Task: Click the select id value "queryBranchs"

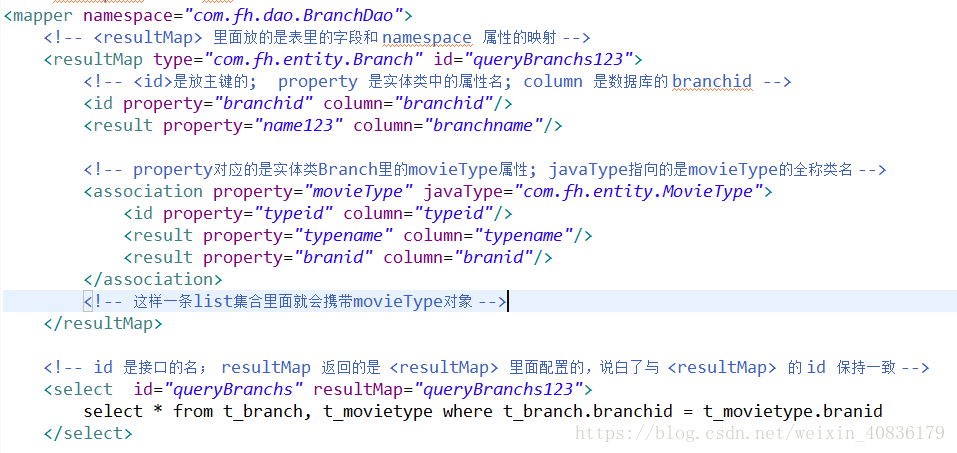Action: 234,389
